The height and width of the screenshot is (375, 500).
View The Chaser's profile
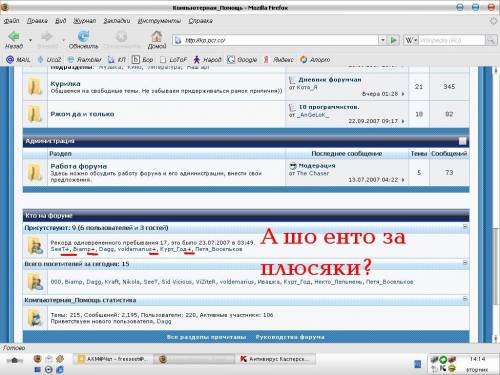pyautogui.click(x=313, y=173)
